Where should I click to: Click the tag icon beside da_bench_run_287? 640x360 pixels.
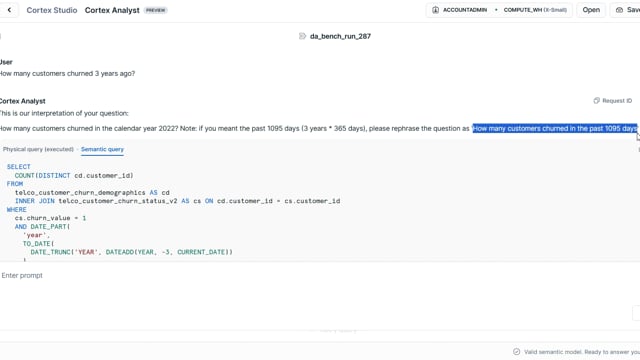(302, 36)
